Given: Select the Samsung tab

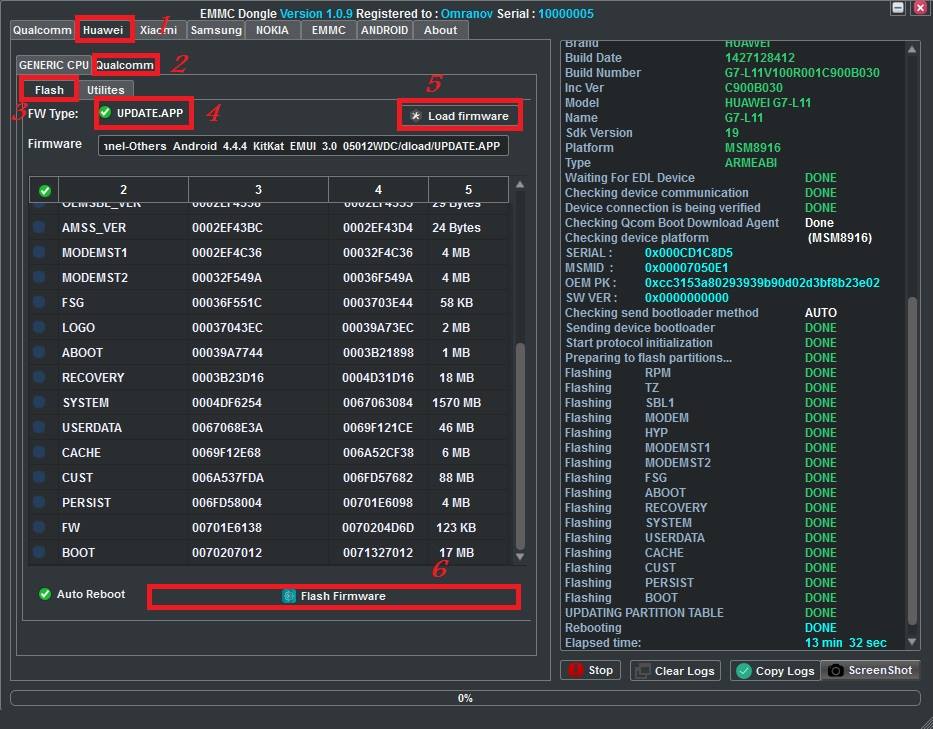Looking at the screenshot, I should tap(216, 30).
